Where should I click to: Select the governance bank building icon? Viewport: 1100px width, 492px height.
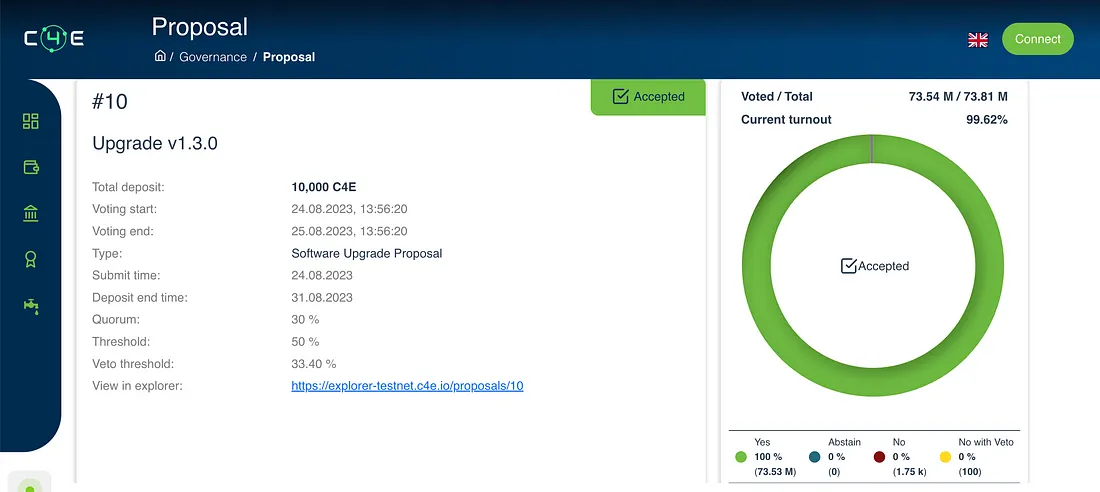[30, 213]
